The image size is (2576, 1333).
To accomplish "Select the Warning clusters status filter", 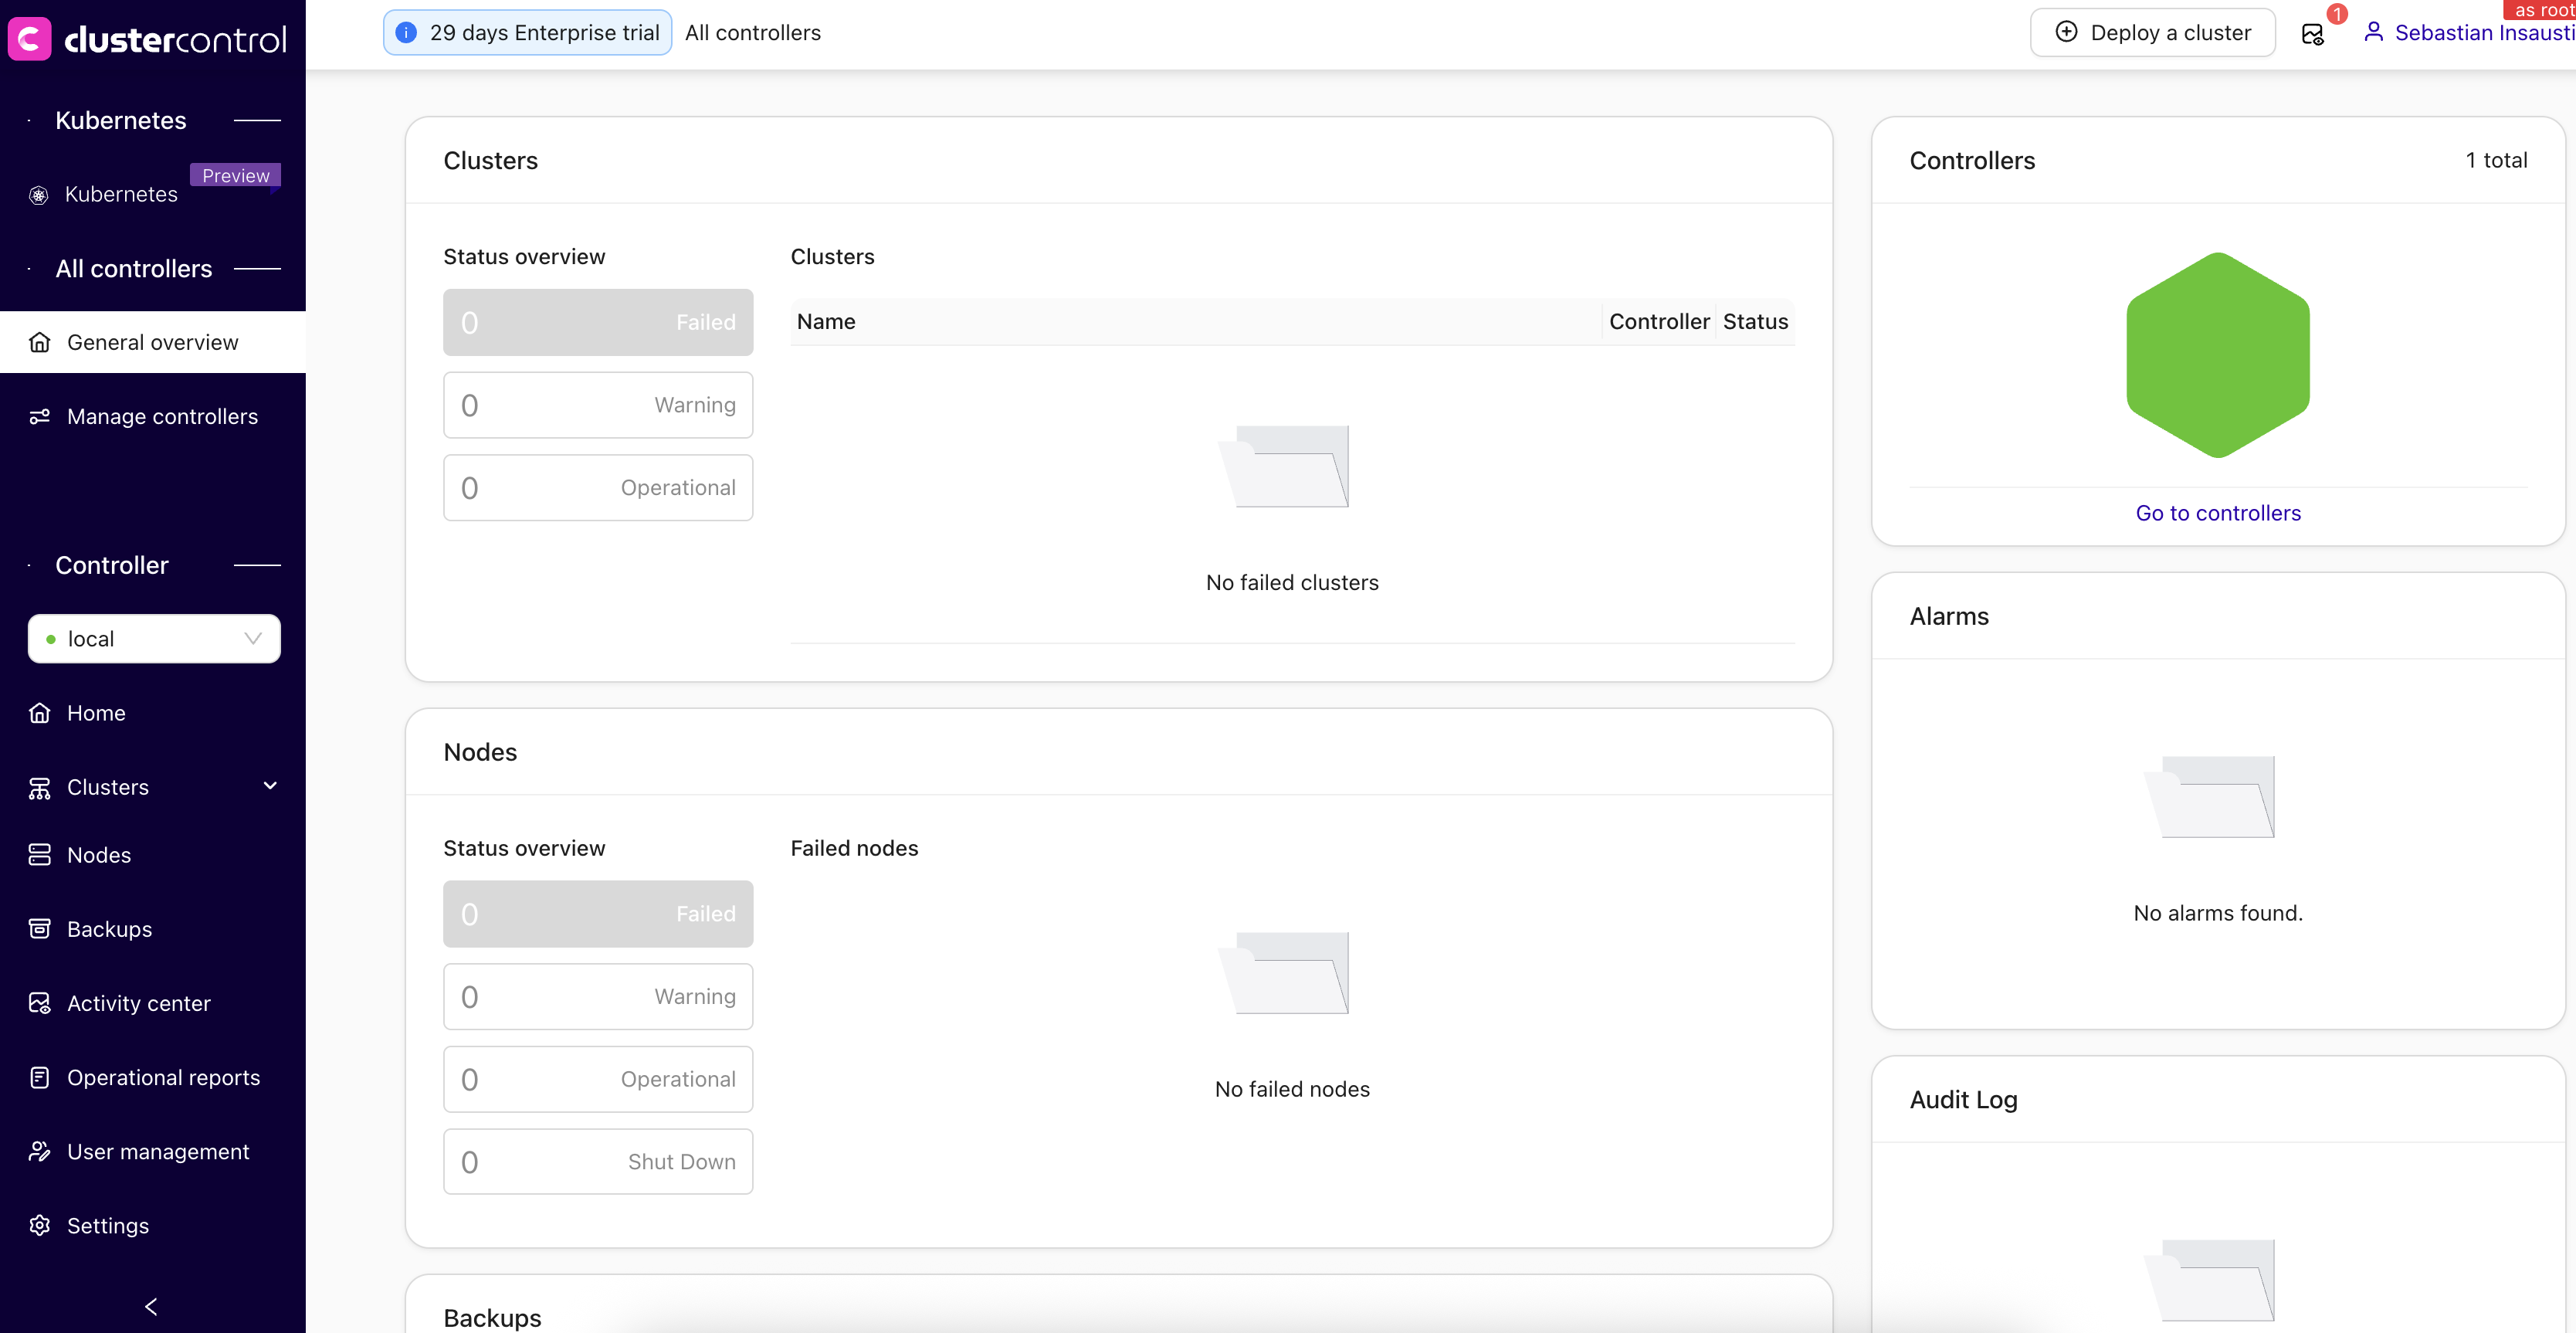I will (x=597, y=405).
